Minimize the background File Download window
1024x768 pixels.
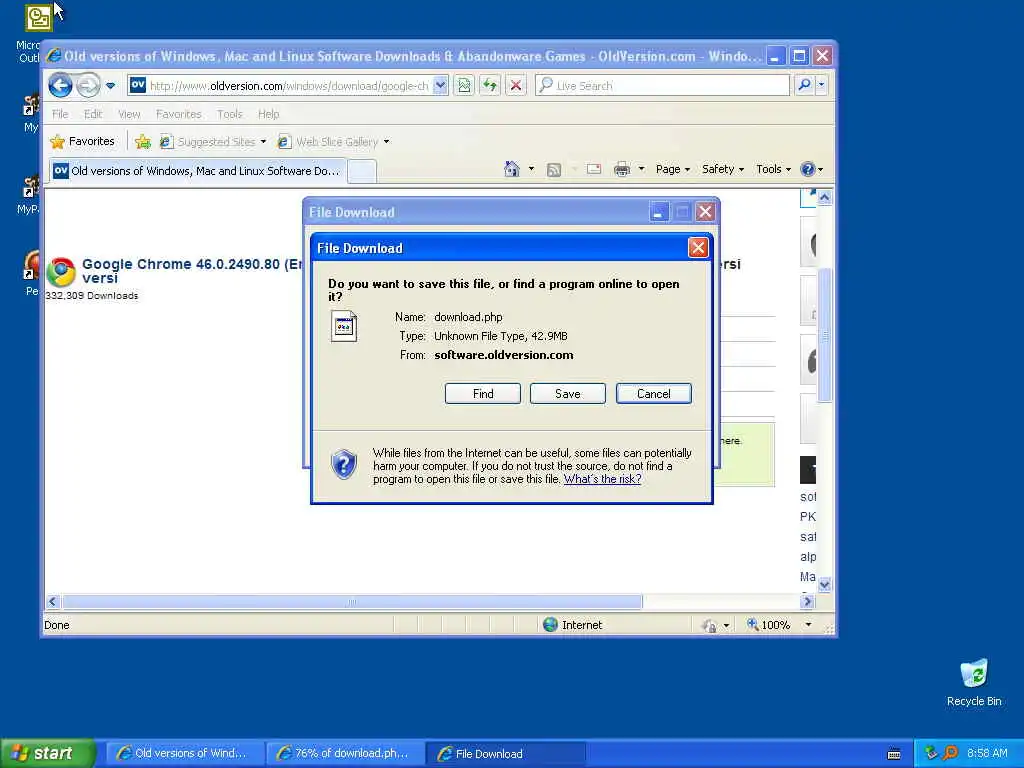click(x=658, y=212)
